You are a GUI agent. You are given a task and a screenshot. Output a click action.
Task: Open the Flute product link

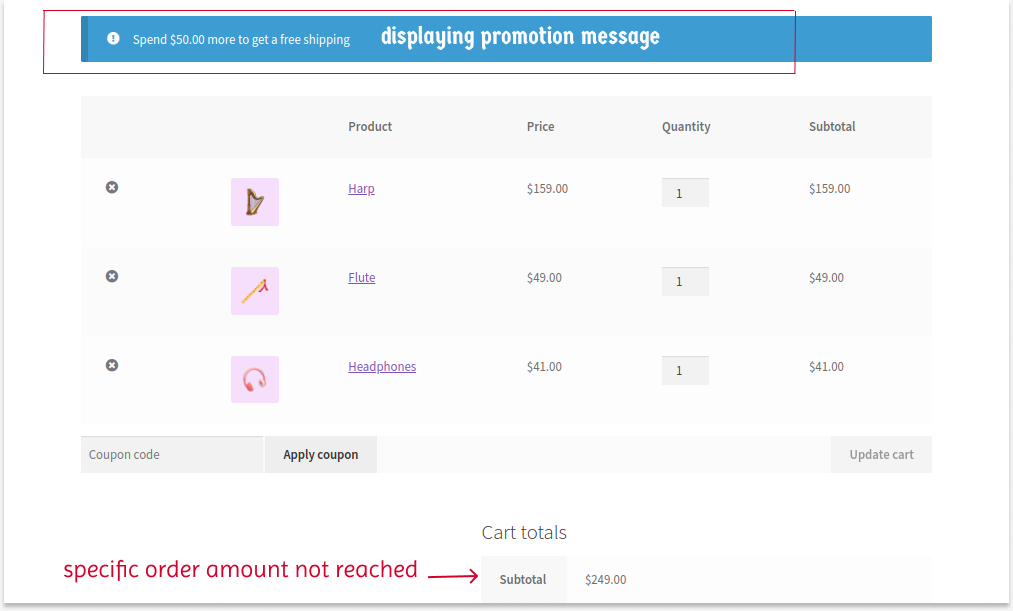coord(362,278)
